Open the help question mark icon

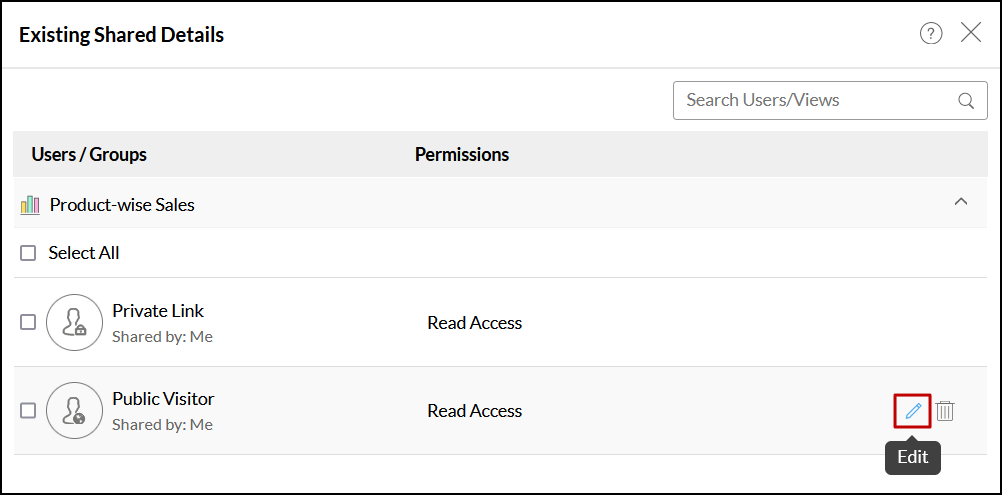tap(931, 34)
